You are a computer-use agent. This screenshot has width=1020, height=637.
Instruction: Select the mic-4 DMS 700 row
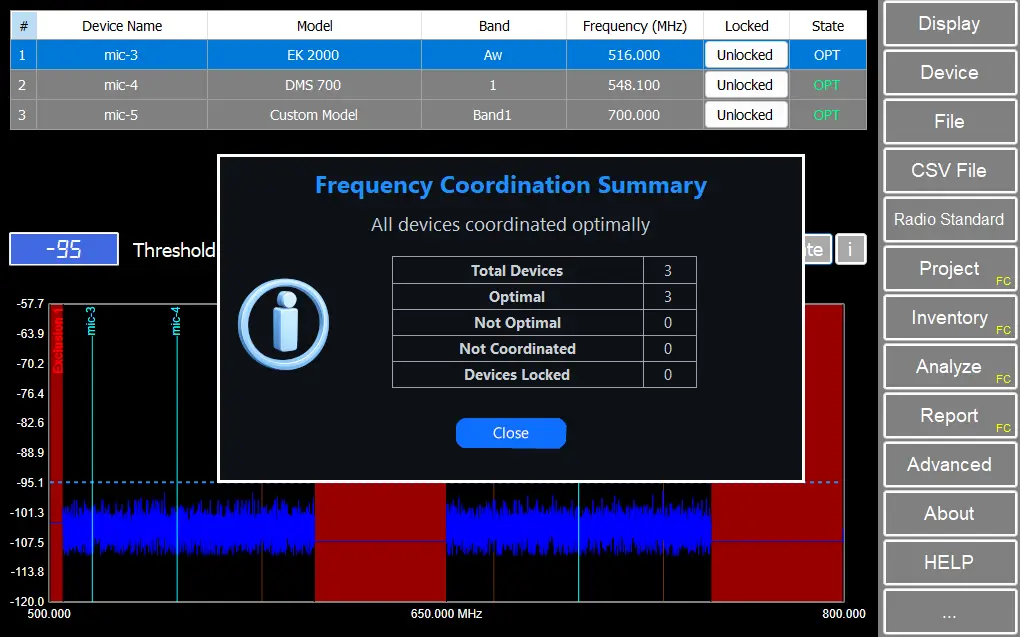313,85
